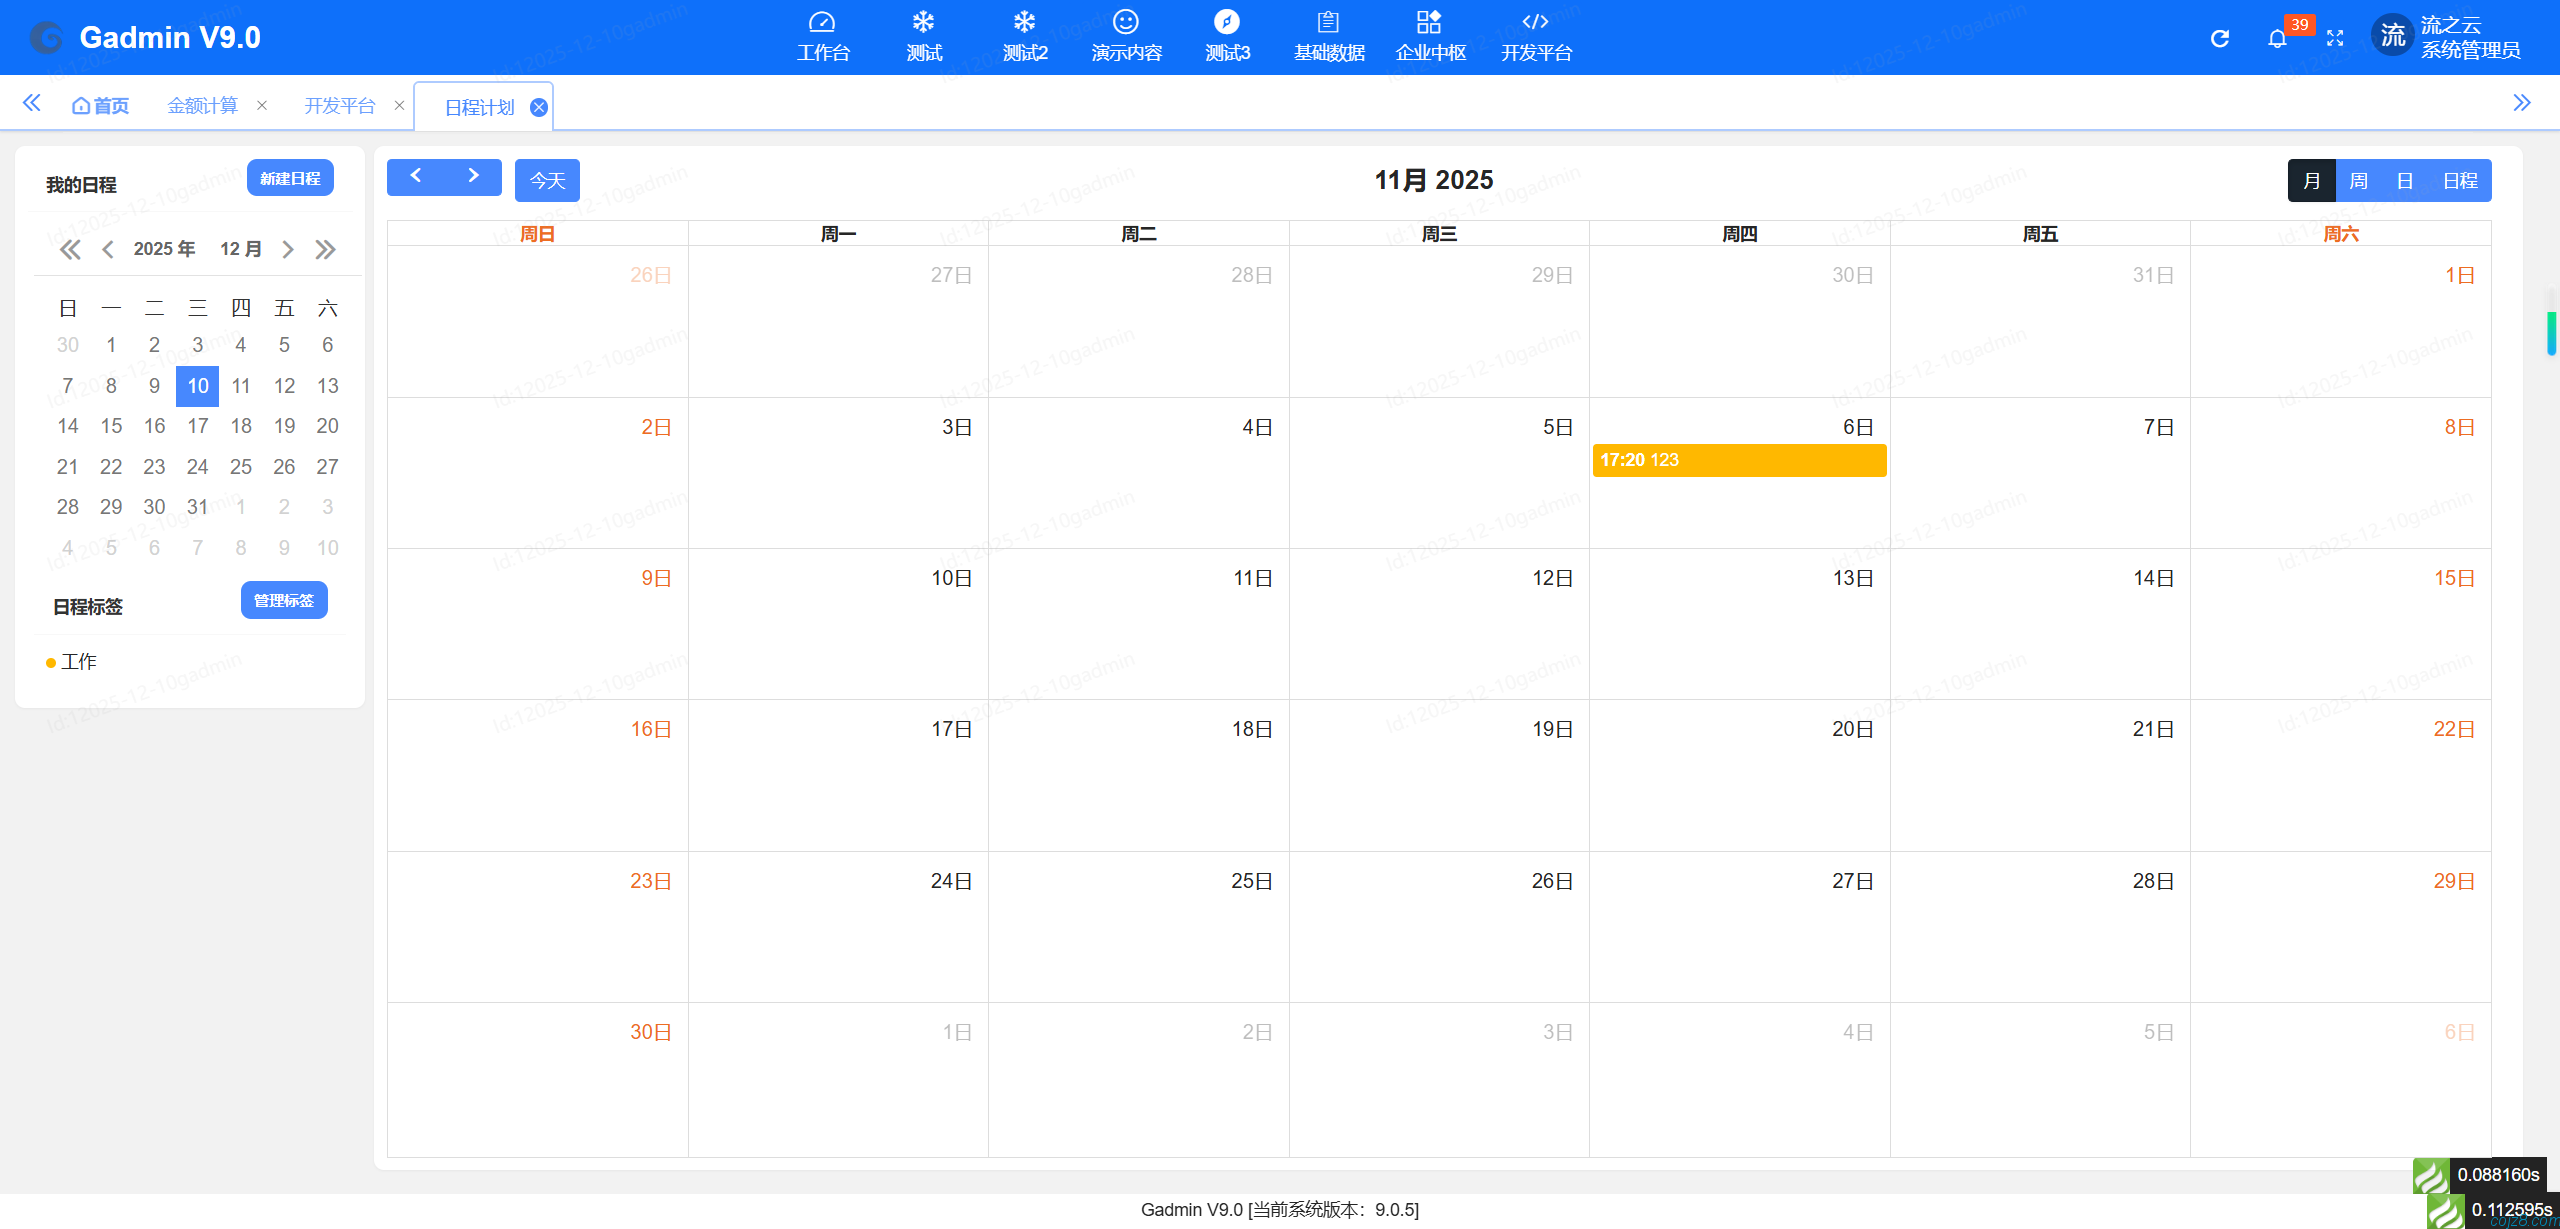Refresh the page using the reload icon
2560x1229 pixels.
click(2220, 37)
